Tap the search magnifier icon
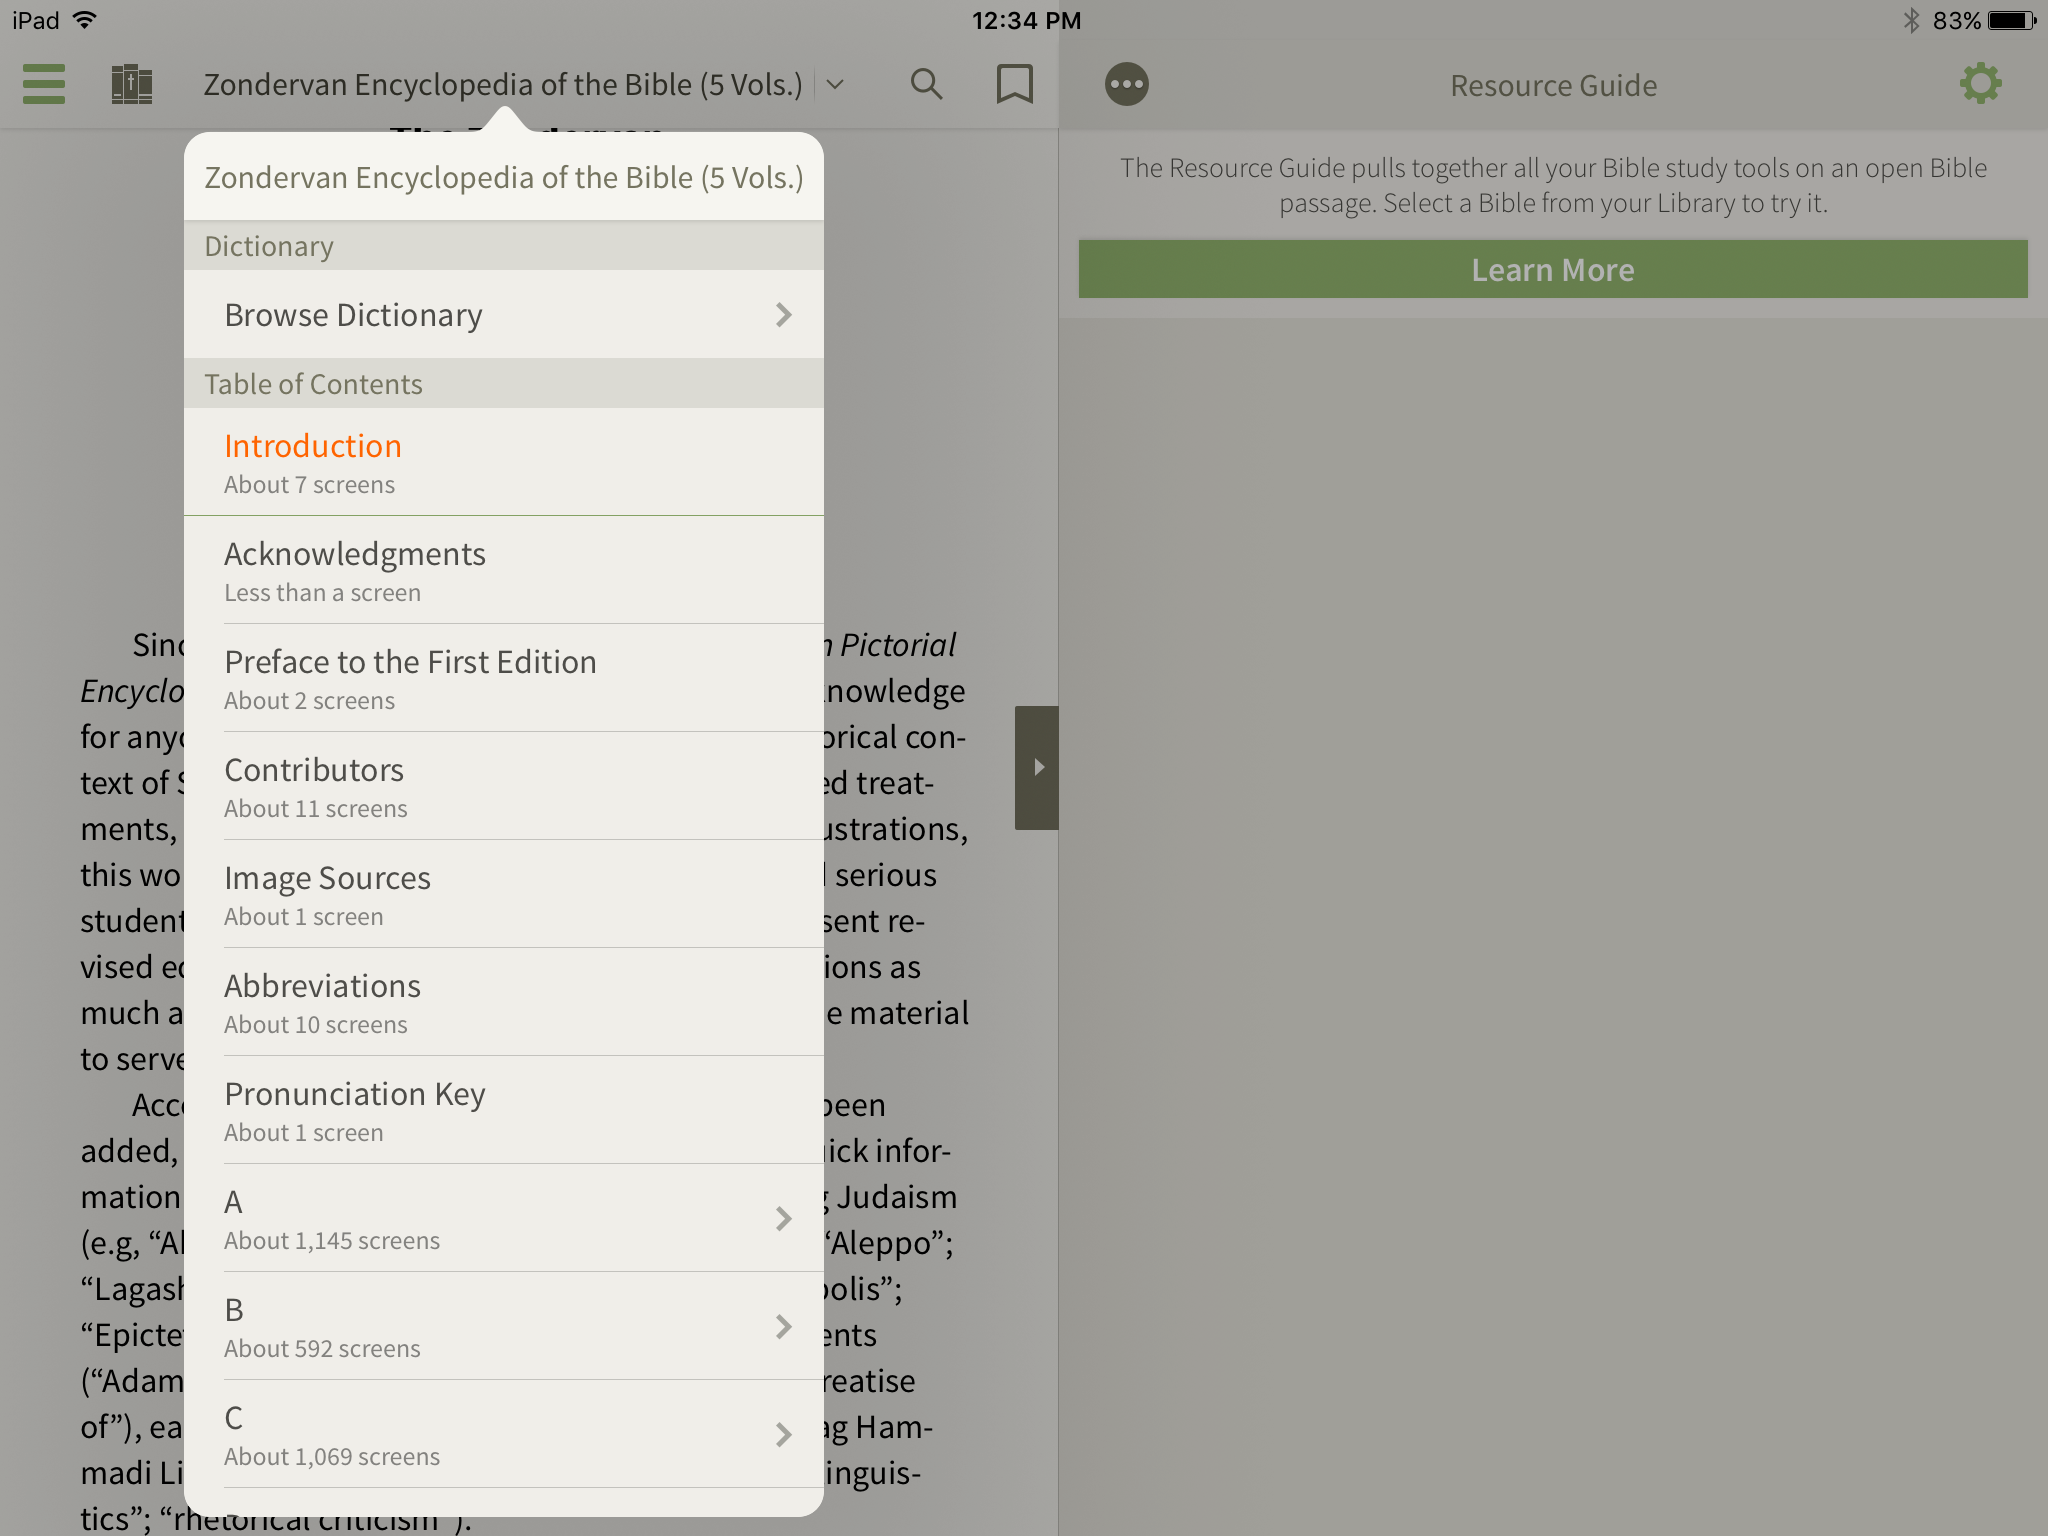This screenshot has height=1536, width=2048. [927, 84]
